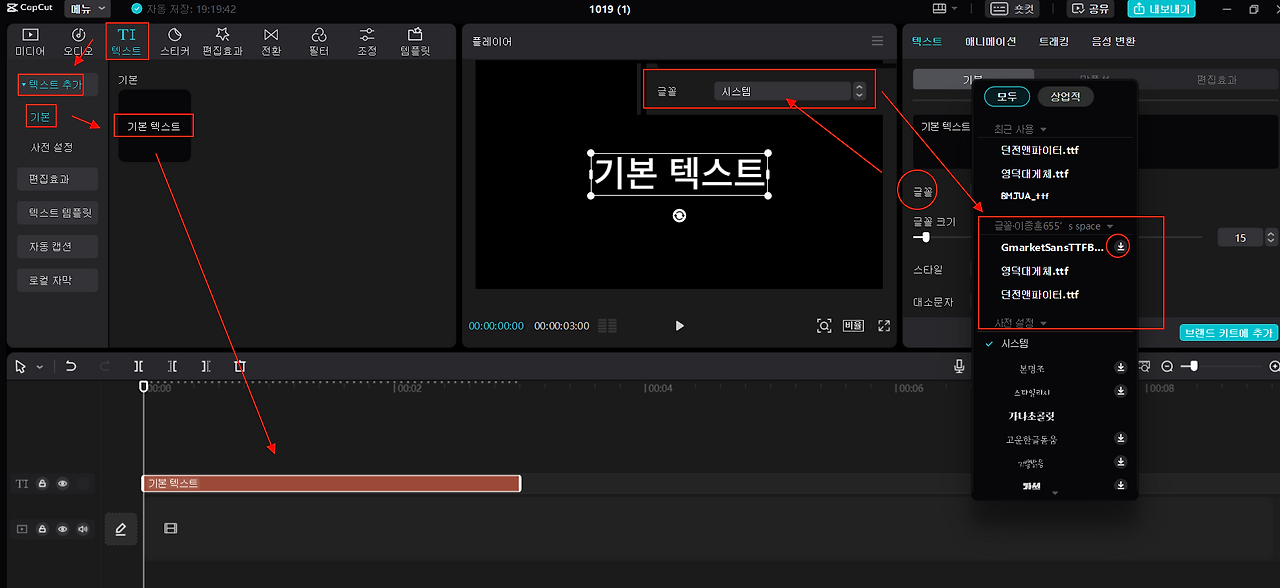The image size is (1280, 588).
Task: Click the cover edit pencil icon
Action: 121,528
